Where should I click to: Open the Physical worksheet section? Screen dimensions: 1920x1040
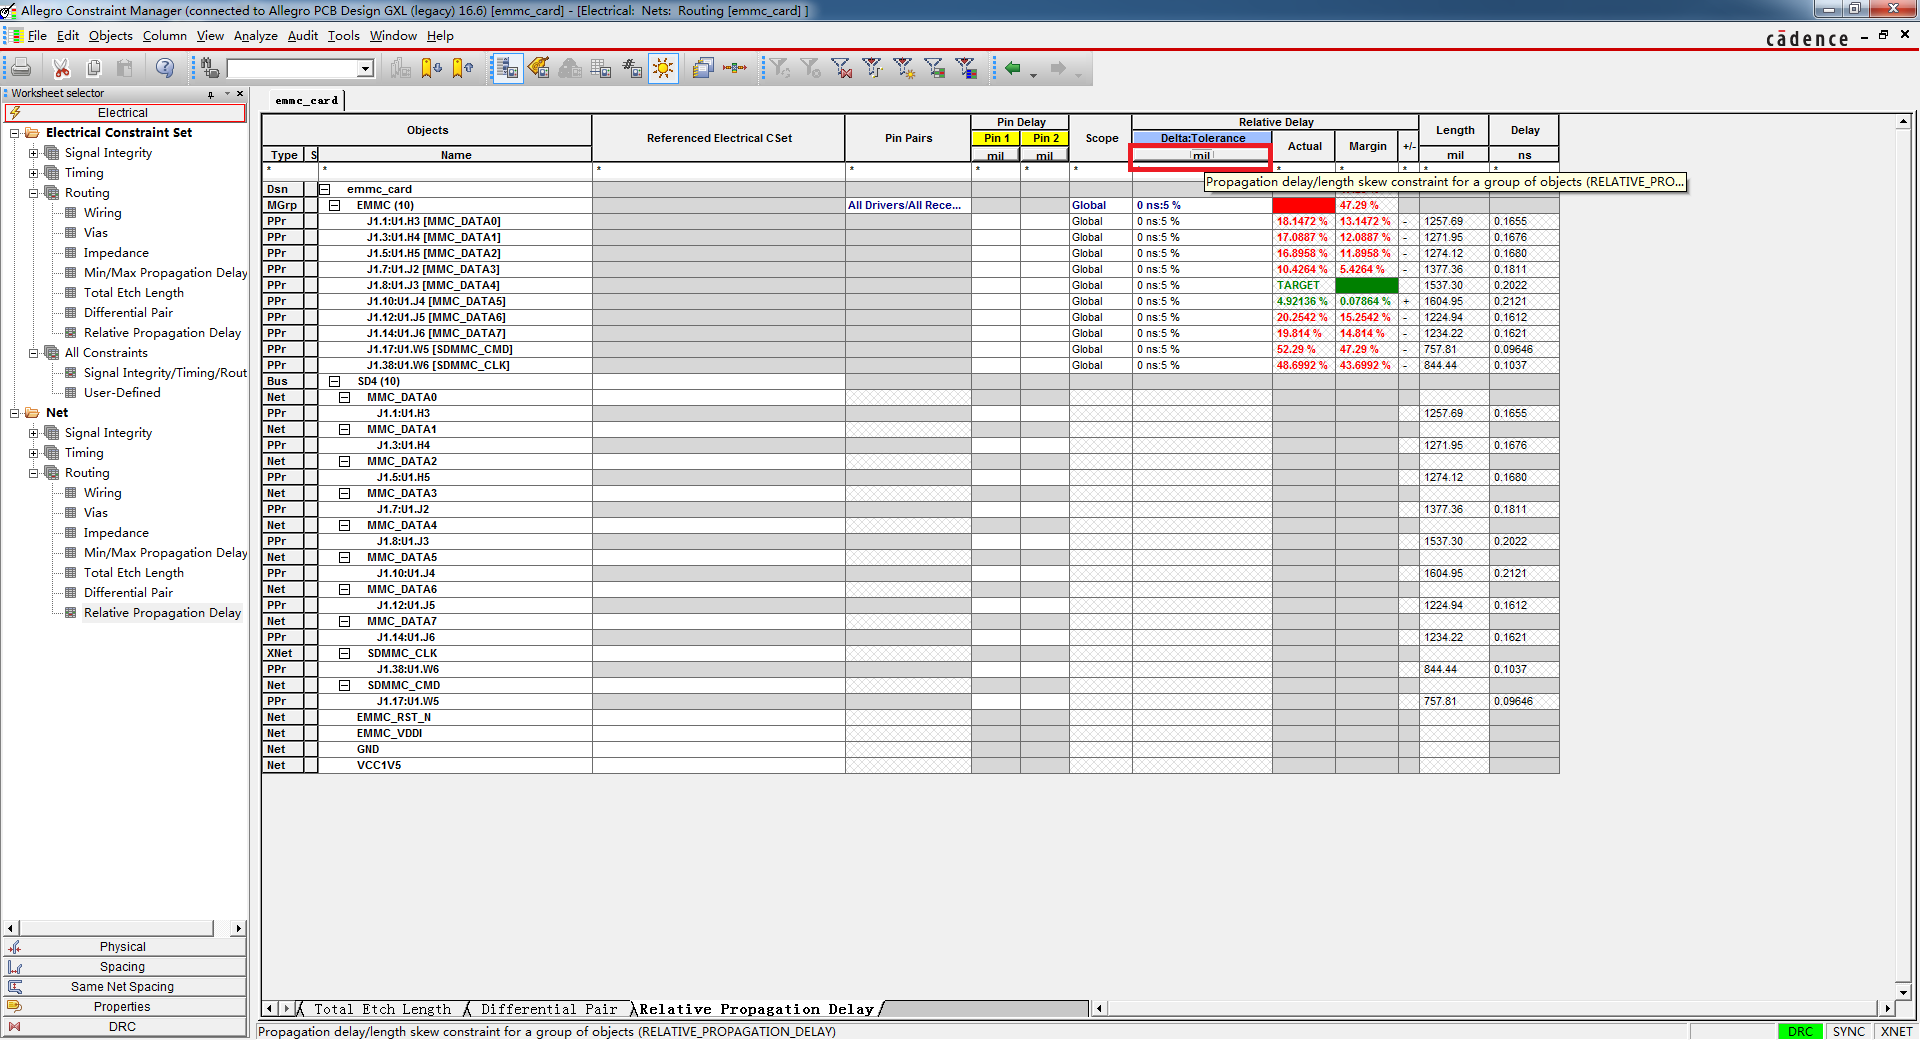tap(123, 947)
